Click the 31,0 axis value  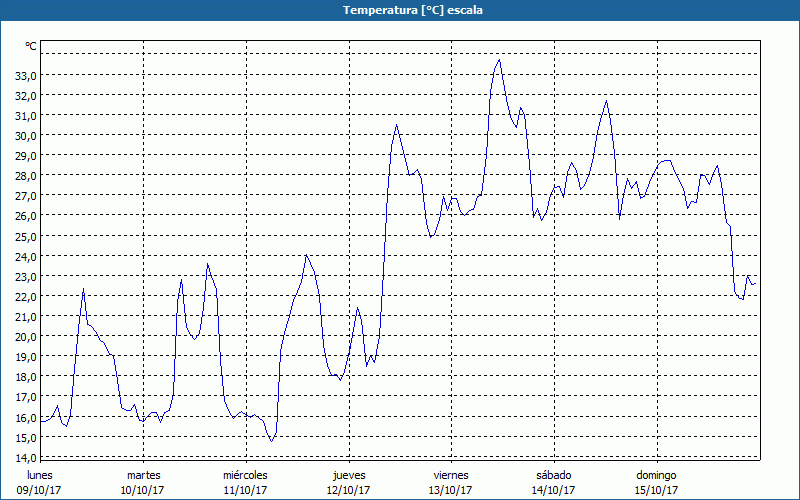(x=25, y=116)
